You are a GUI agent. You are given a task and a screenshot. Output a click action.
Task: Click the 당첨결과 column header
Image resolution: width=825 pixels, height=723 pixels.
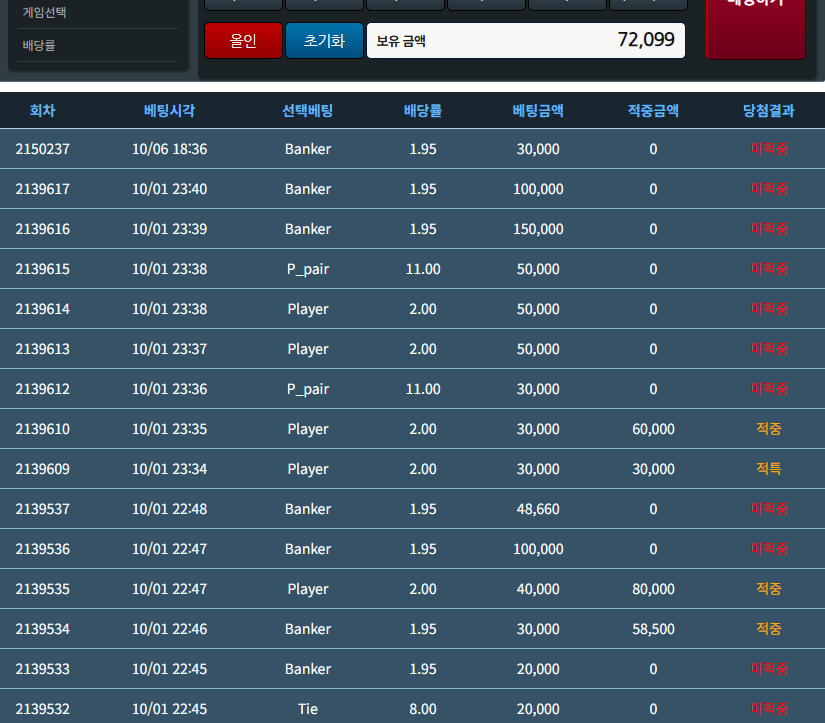pyautogui.click(x=769, y=111)
